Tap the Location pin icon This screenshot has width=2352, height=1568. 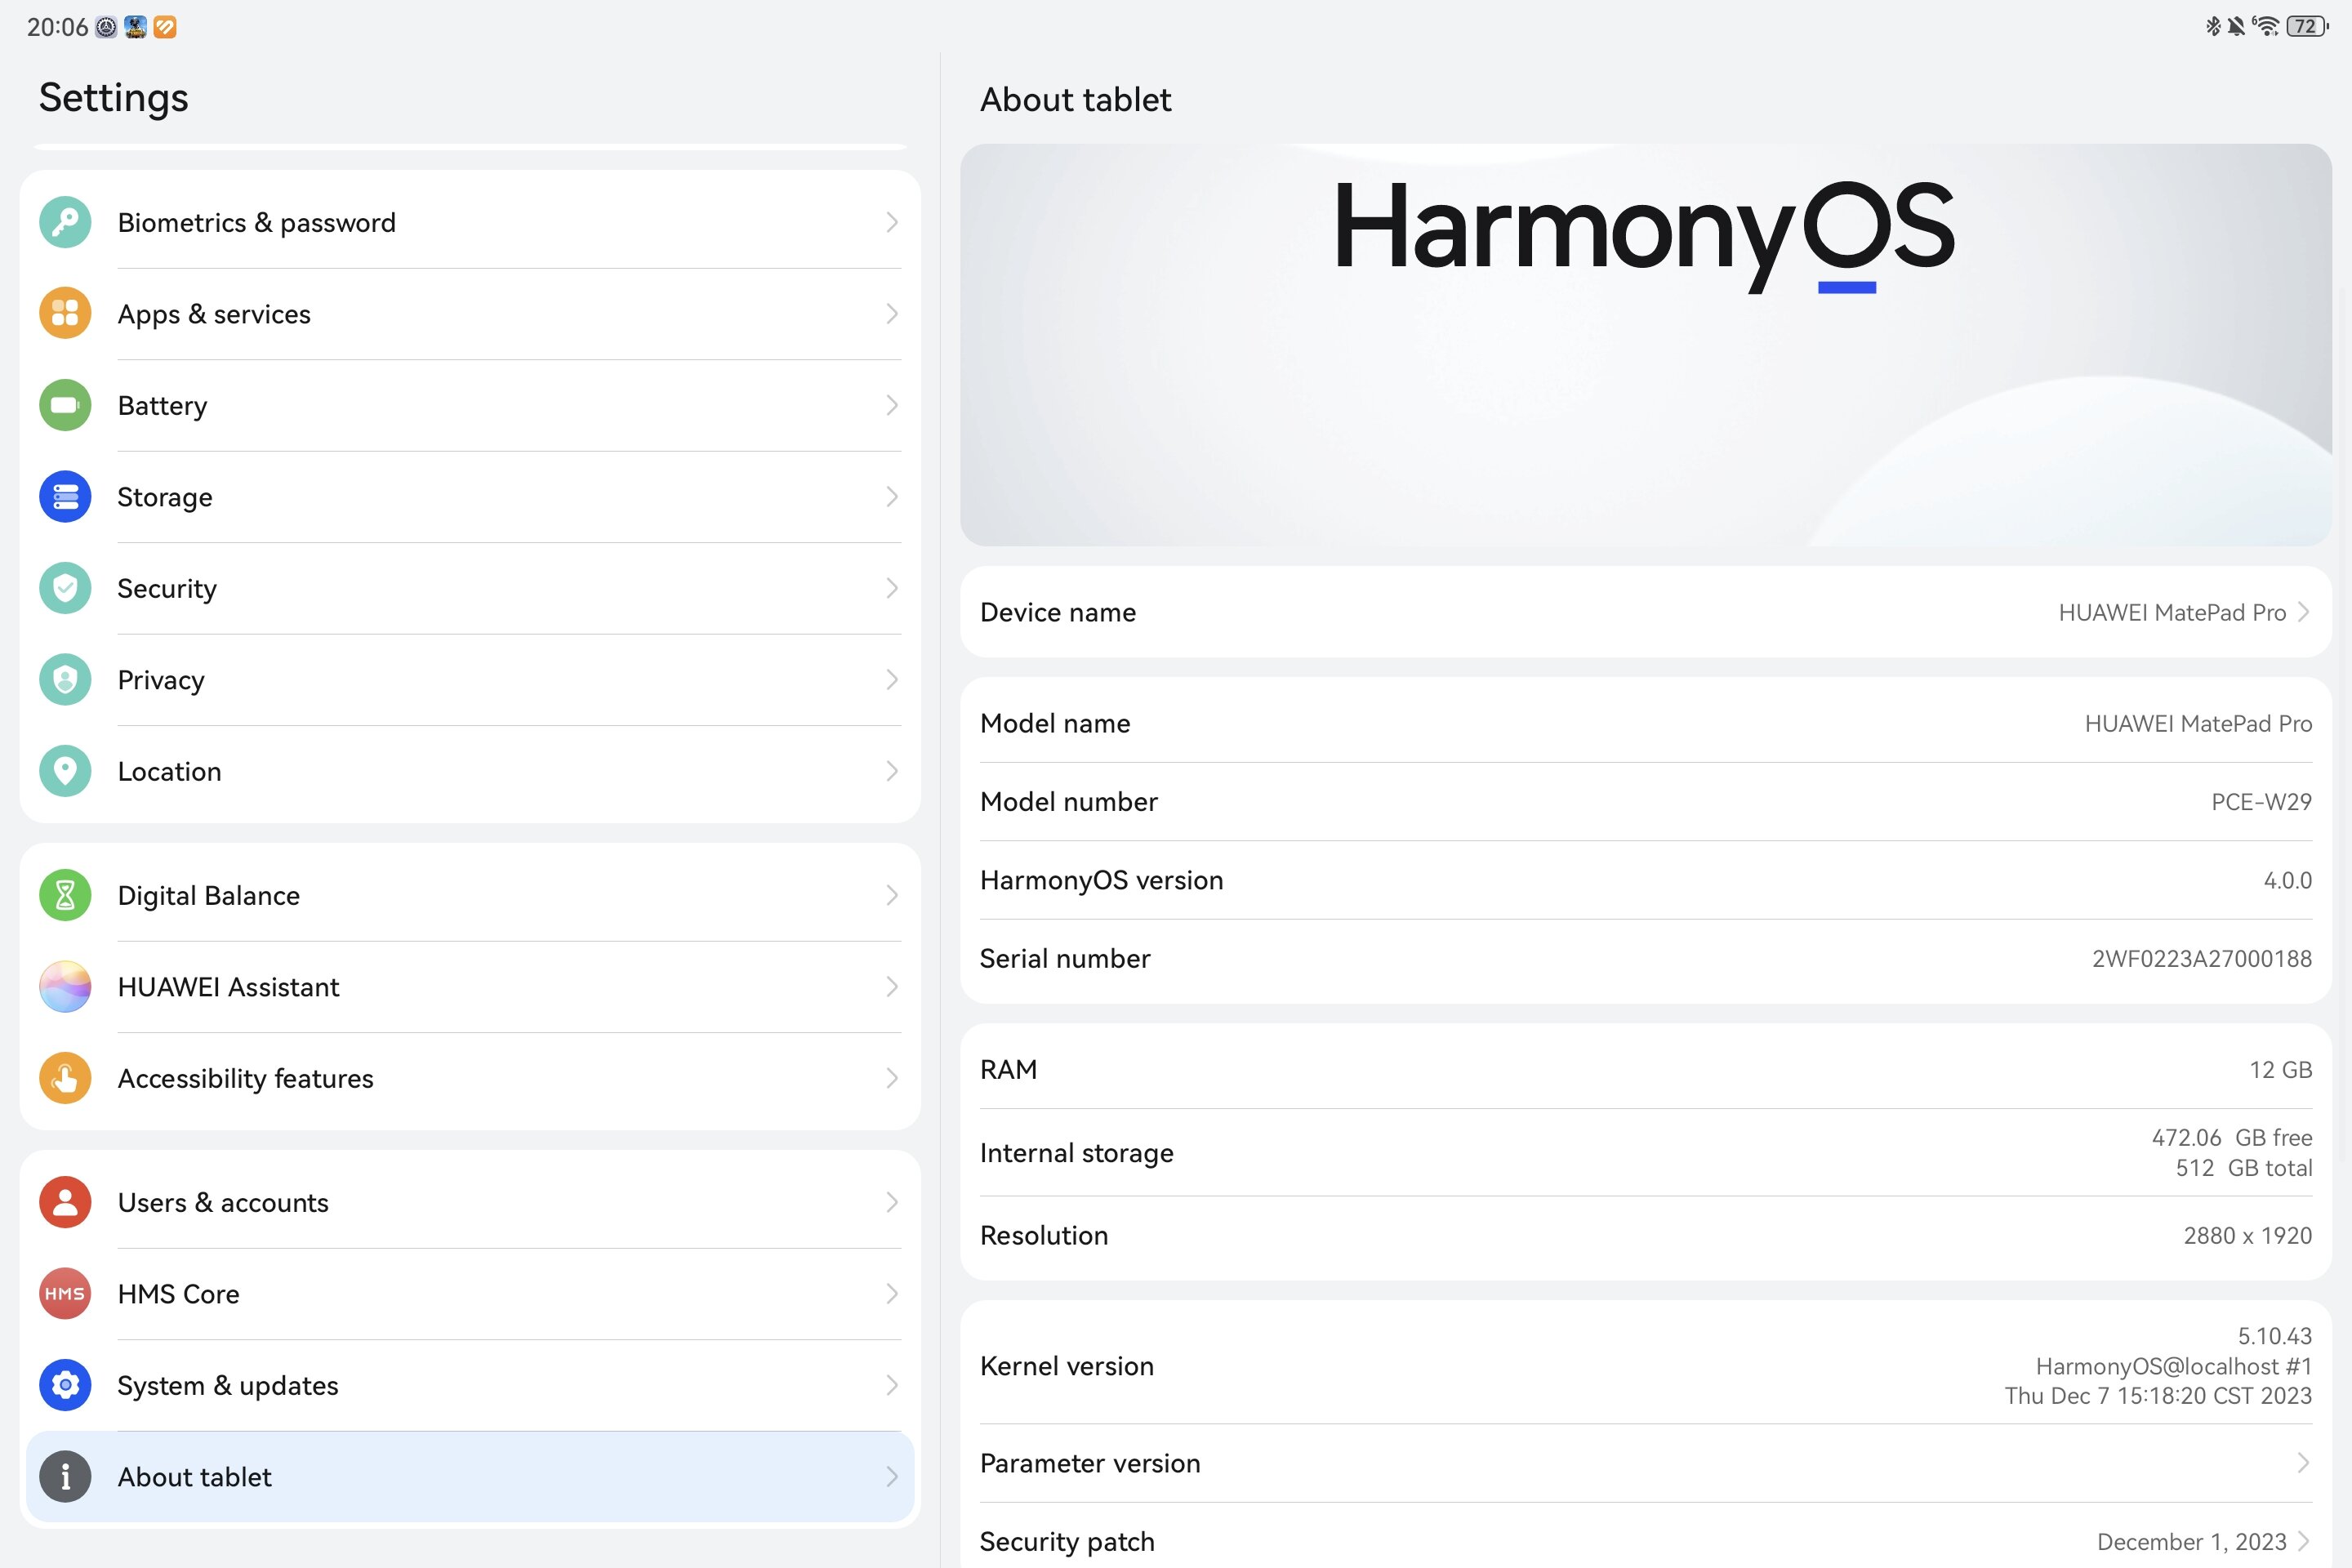[x=65, y=771]
